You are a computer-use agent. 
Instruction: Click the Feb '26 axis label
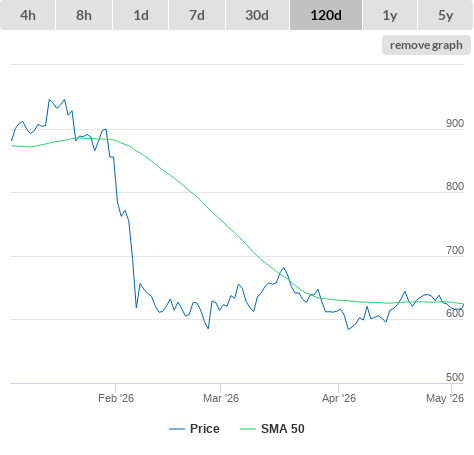[116, 398]
